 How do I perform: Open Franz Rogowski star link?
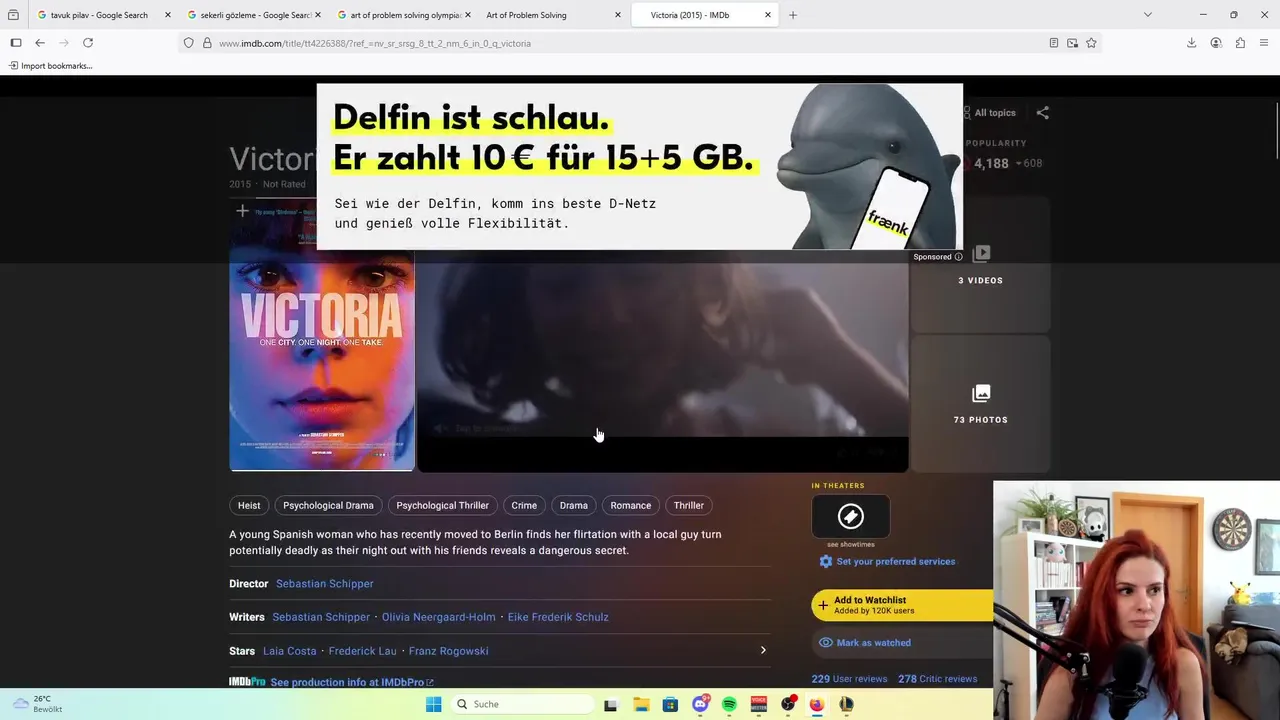tap(449, 651)
